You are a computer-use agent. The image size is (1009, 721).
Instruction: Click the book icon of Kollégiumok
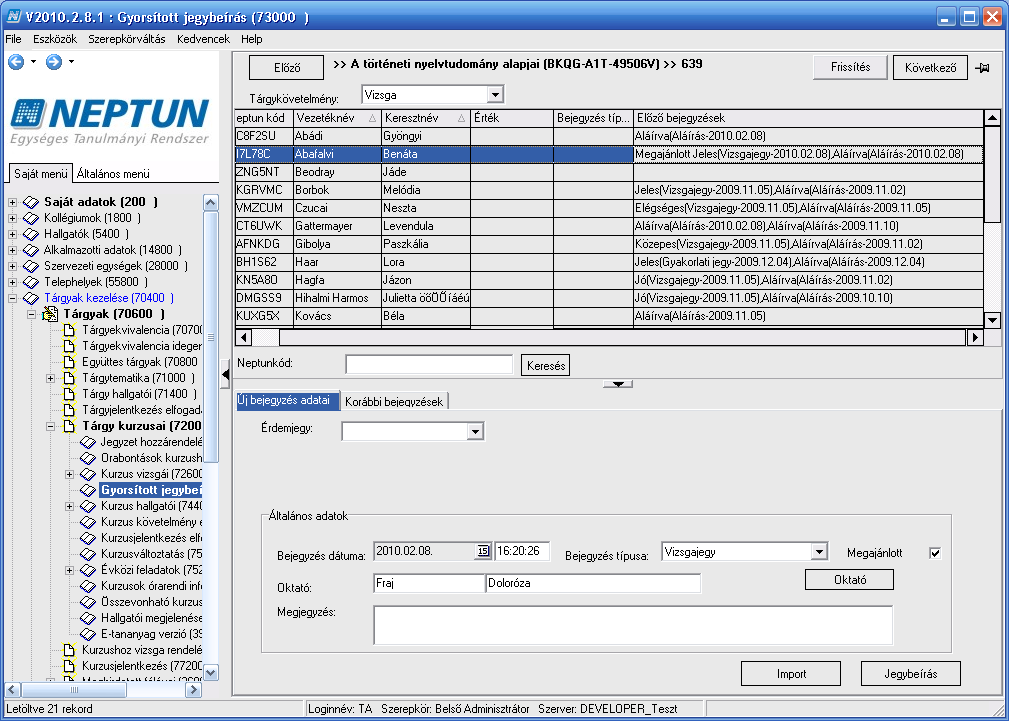click(x=31, y=218)
